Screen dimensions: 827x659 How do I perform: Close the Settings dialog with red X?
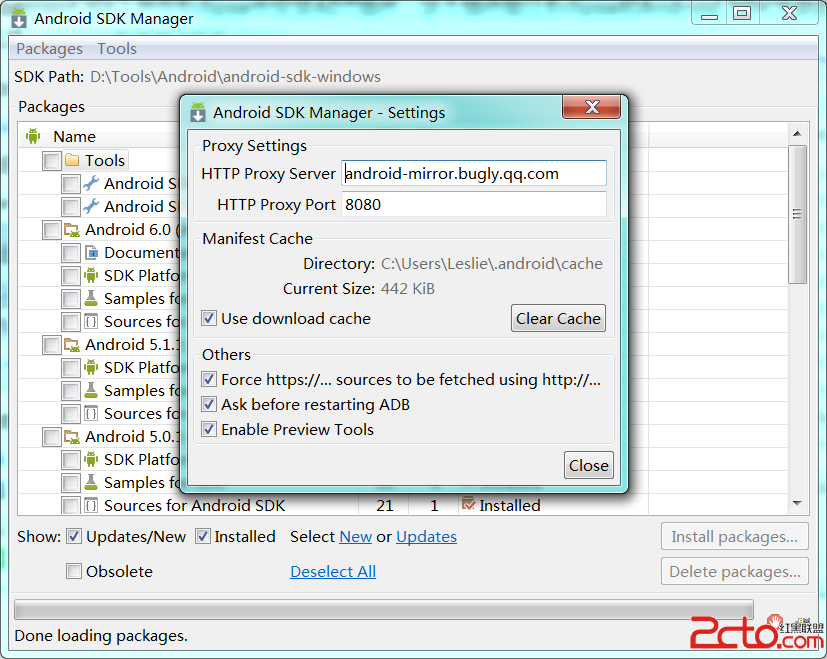tap(592, 107)
